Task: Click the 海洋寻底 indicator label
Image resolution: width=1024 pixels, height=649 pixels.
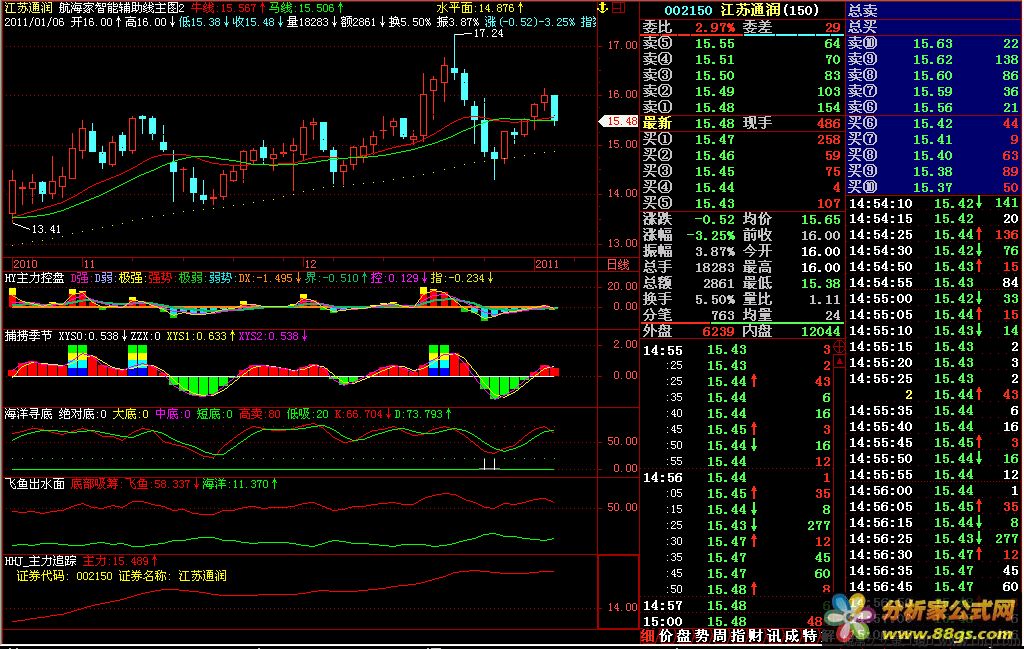Action: pyautogui.click(x=28, y=414)
